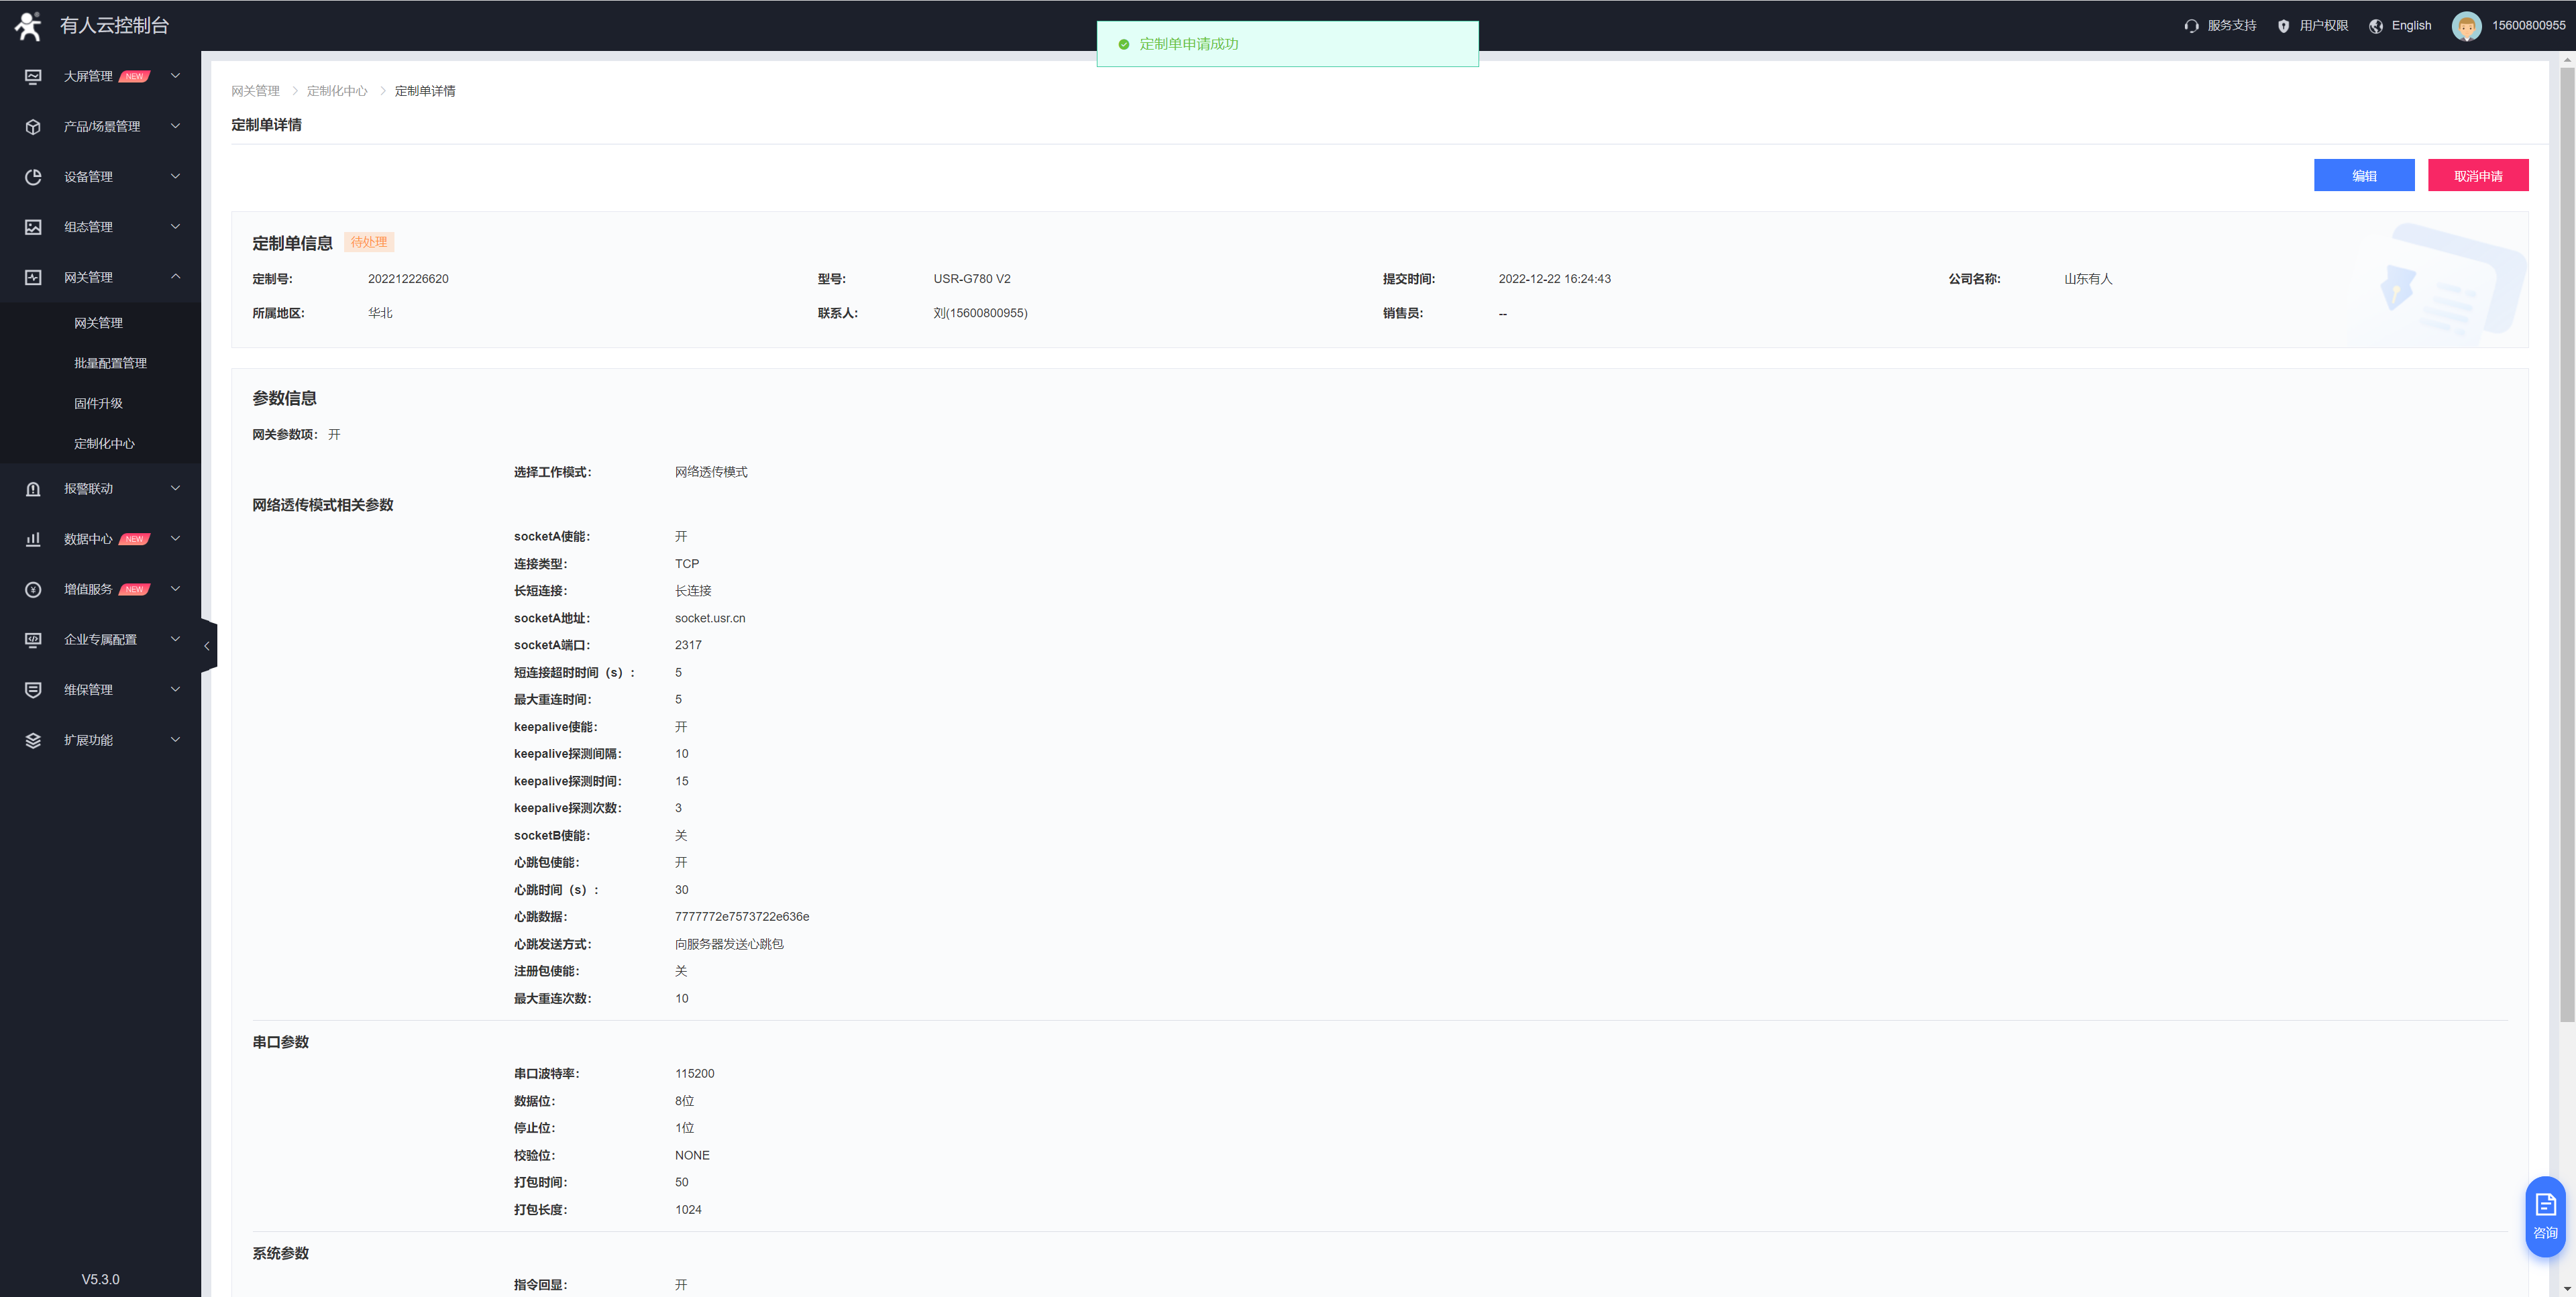The image size is (2576, 1297).
Task: Click the 网关管理 sidebar icon
Action: click(33, 277)
